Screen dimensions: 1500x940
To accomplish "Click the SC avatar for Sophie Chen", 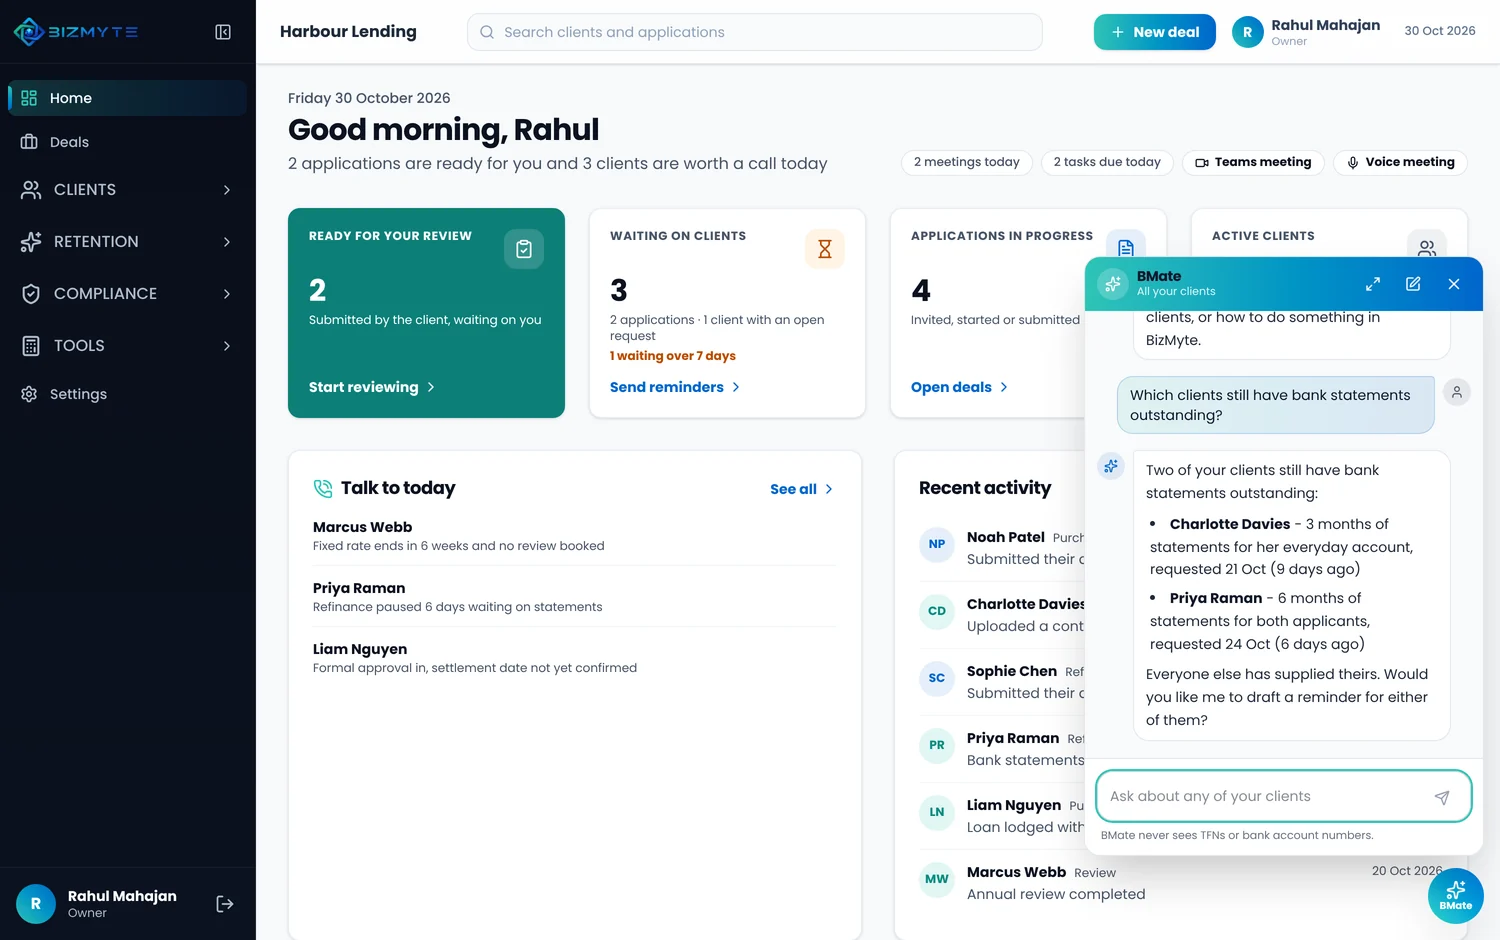I will point(937,679).
